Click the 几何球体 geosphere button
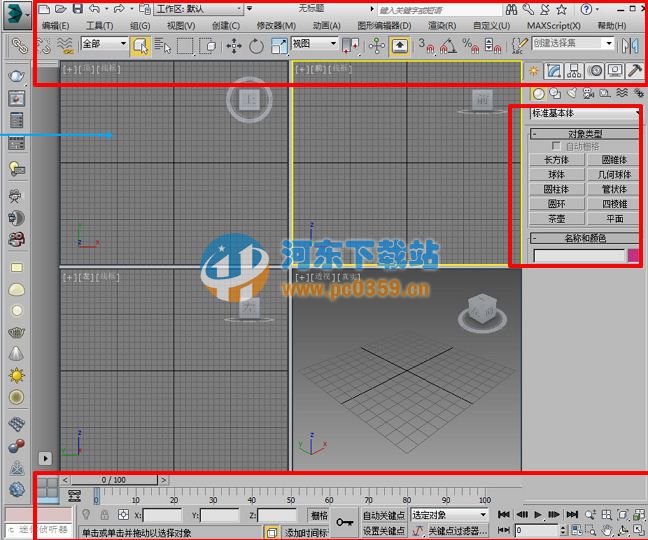 [x=614, y=174]
